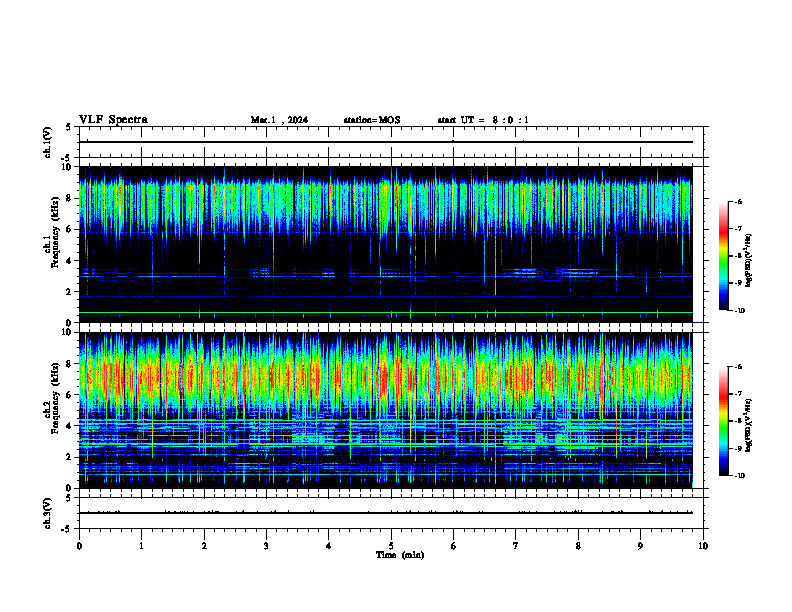This screenshot has height=612, width=792.
Task: Click the ch.1 frequency axis tick 8
Action: [69, 198]
